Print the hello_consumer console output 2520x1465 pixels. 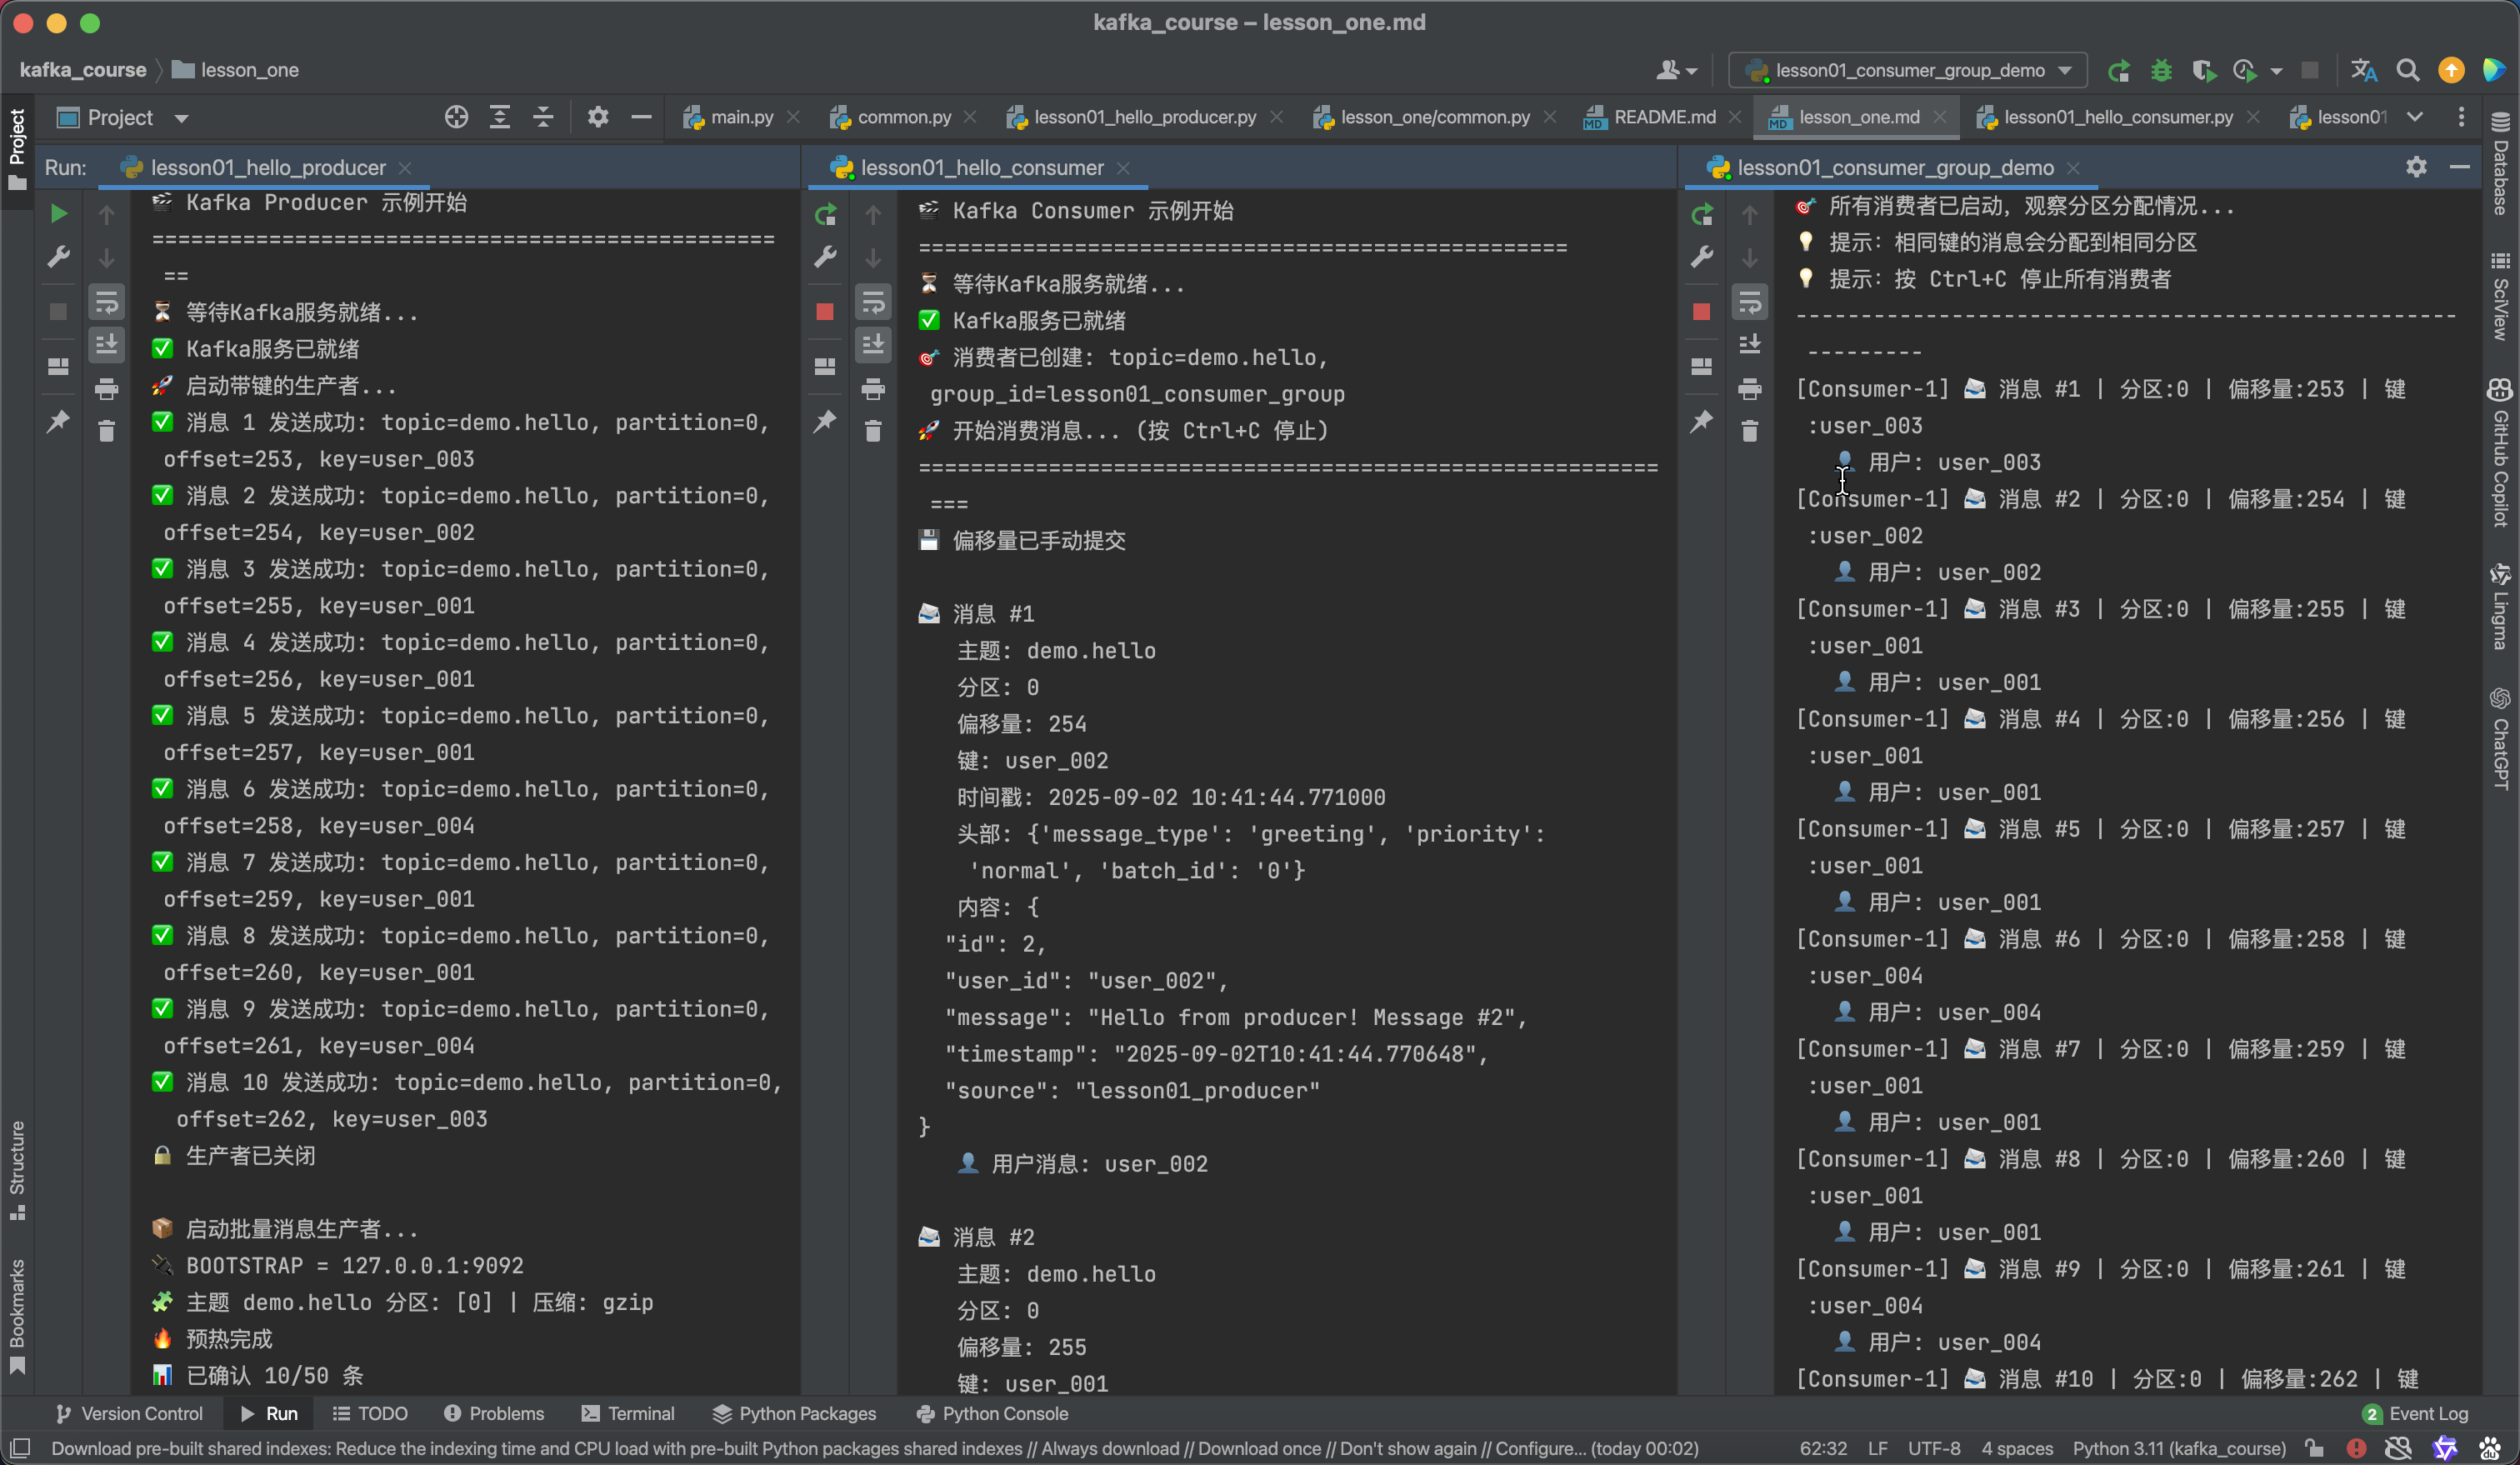pos(873,388)
